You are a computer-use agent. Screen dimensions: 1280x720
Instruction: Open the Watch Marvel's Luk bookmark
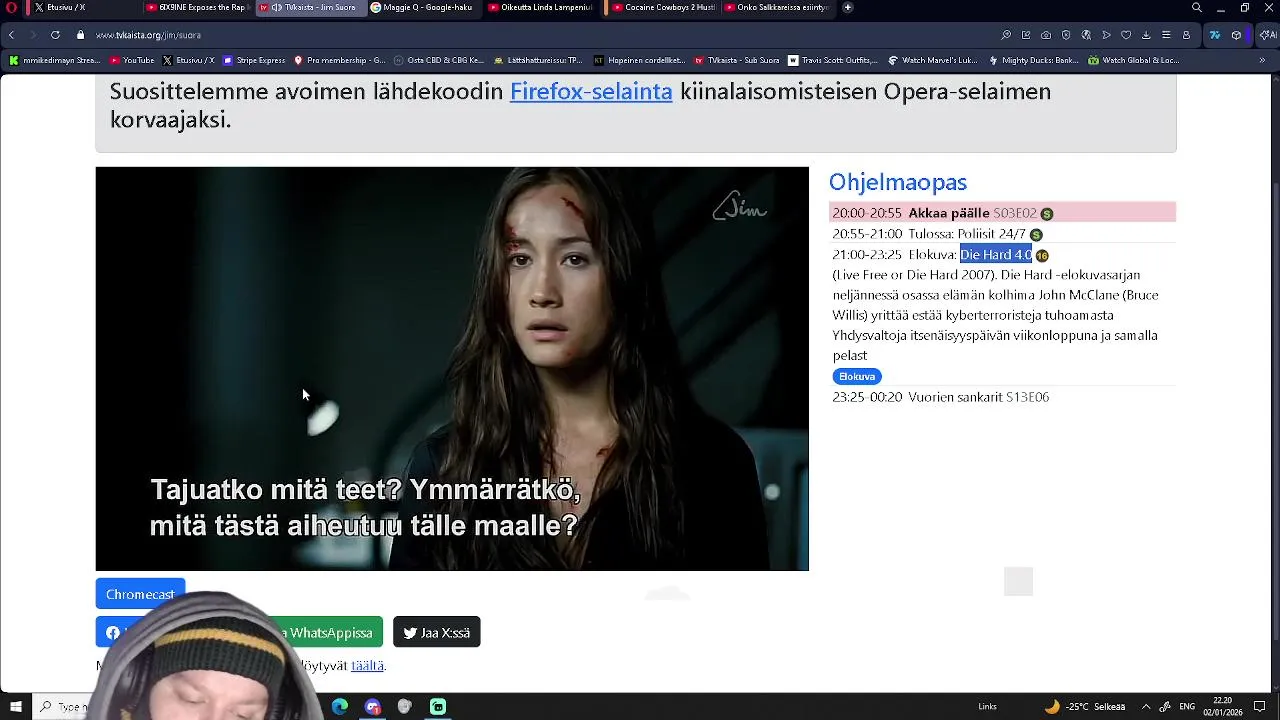point(933,60)
